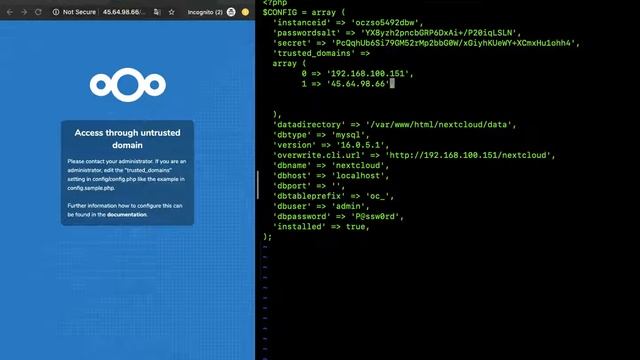Image resolution: width=640 pixels, height=360 pixels.
Task: Click the 'trusted_domains' key line
Action: 321,53
